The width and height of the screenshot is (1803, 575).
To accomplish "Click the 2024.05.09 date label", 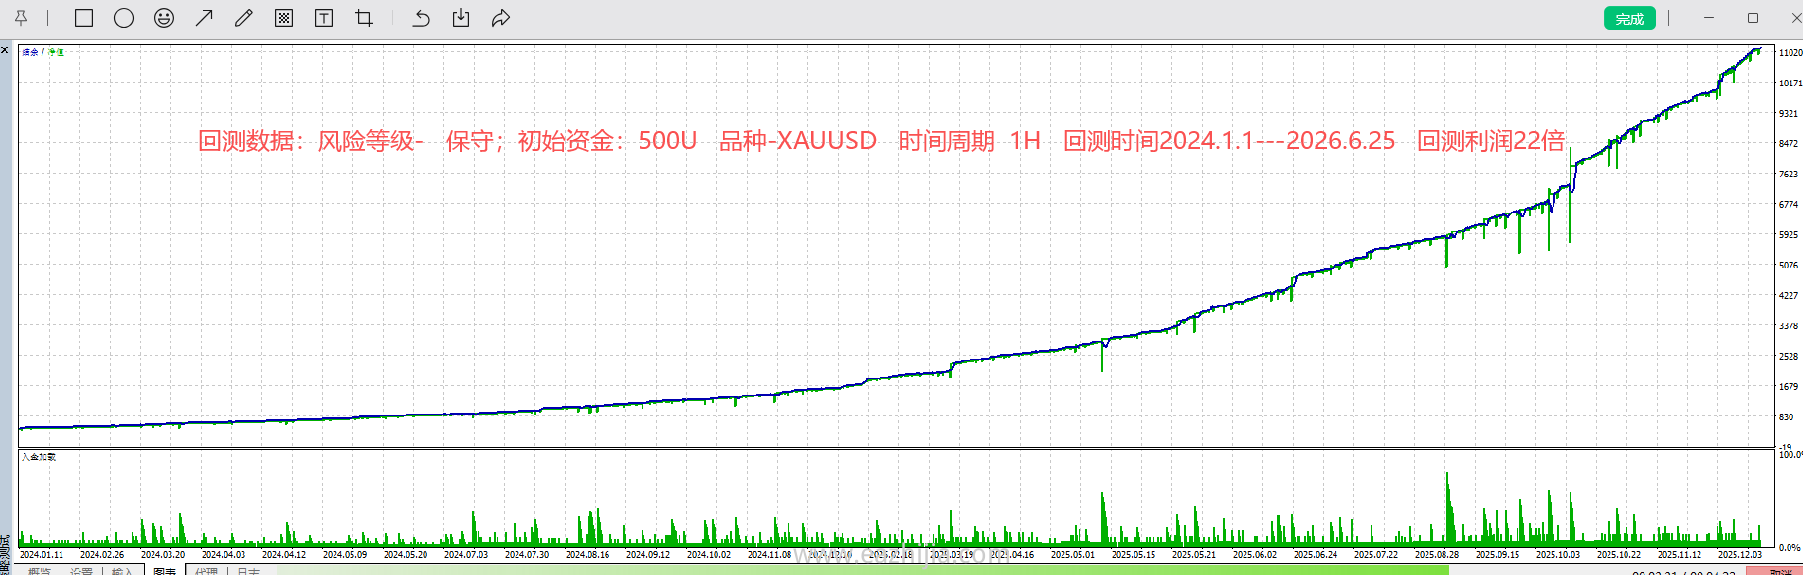I will (x=345, y=554).
